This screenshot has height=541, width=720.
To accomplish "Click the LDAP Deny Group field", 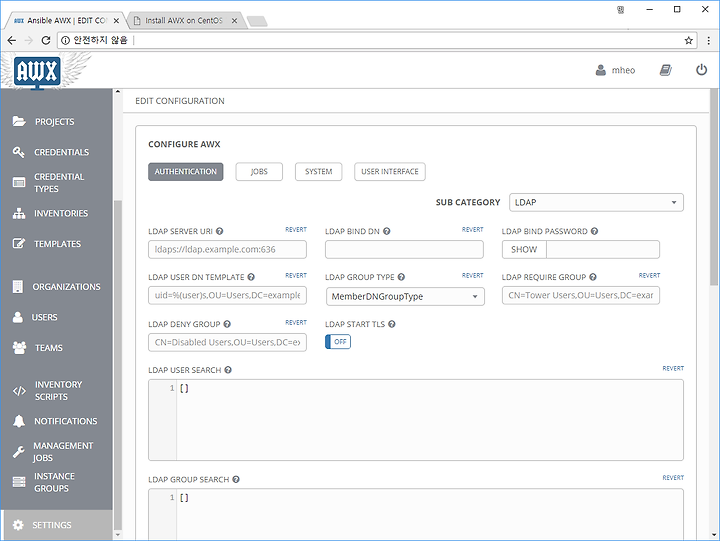I will coord(227,342).
